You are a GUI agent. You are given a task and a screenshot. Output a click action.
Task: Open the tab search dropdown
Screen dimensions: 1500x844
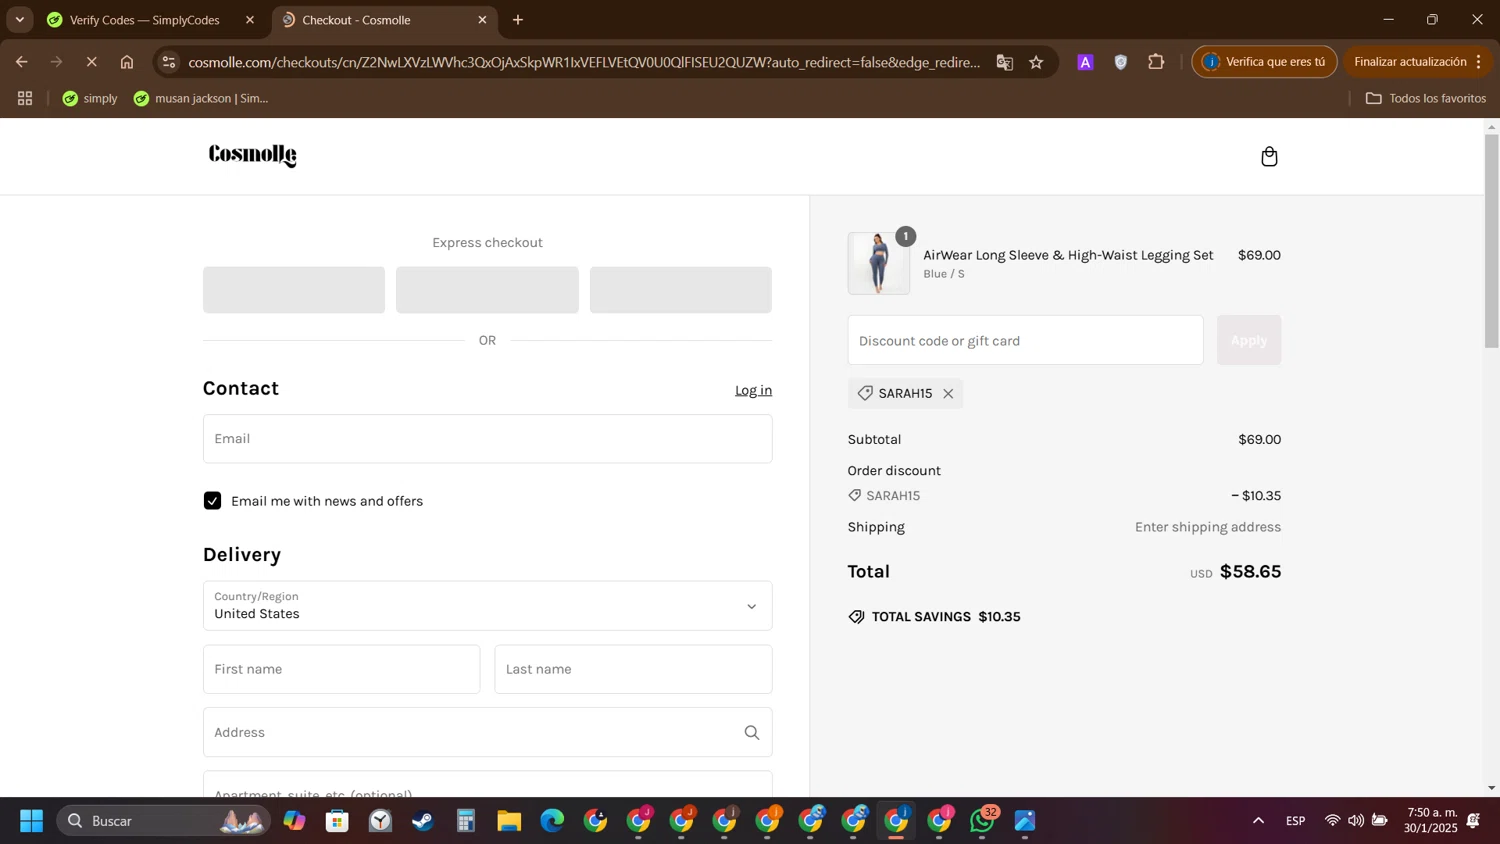pos(19,20)
